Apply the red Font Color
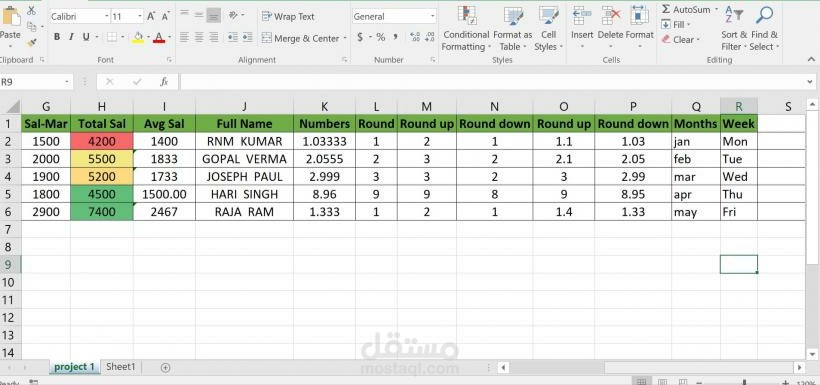 coord(159,38)
